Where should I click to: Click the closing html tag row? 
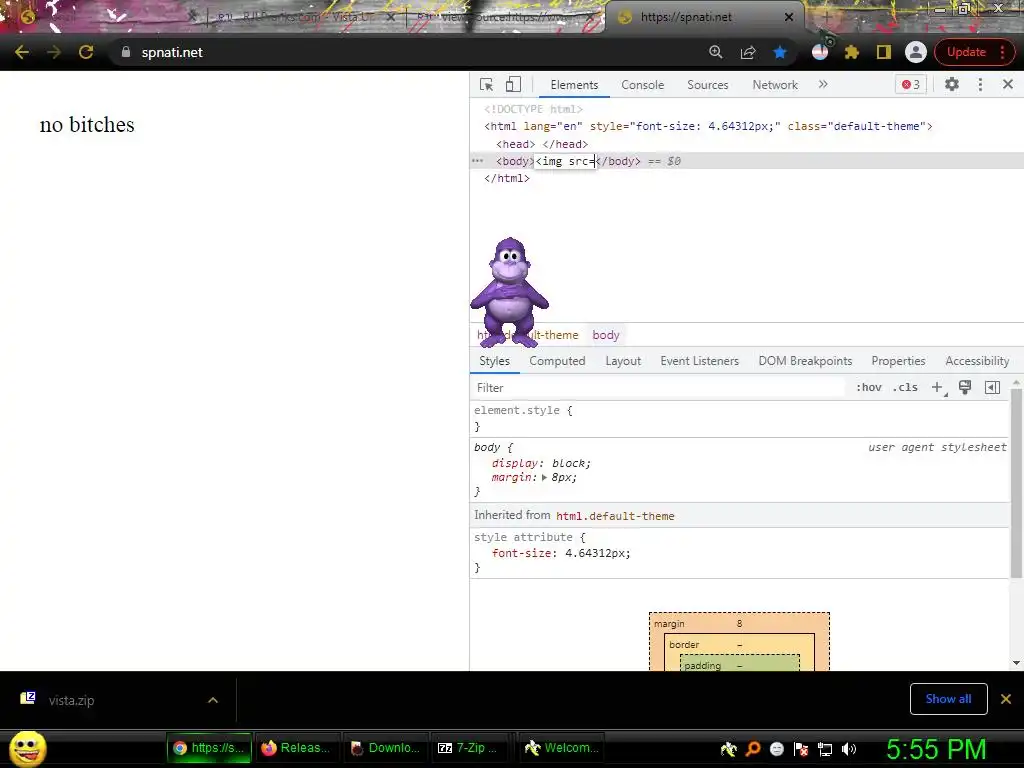(506, 178)
